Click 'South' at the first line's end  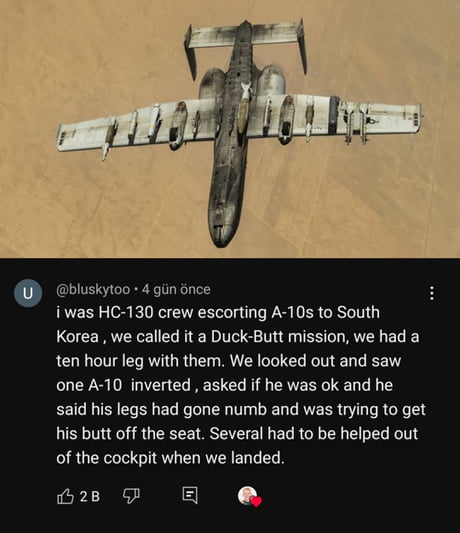coord(358,313)
